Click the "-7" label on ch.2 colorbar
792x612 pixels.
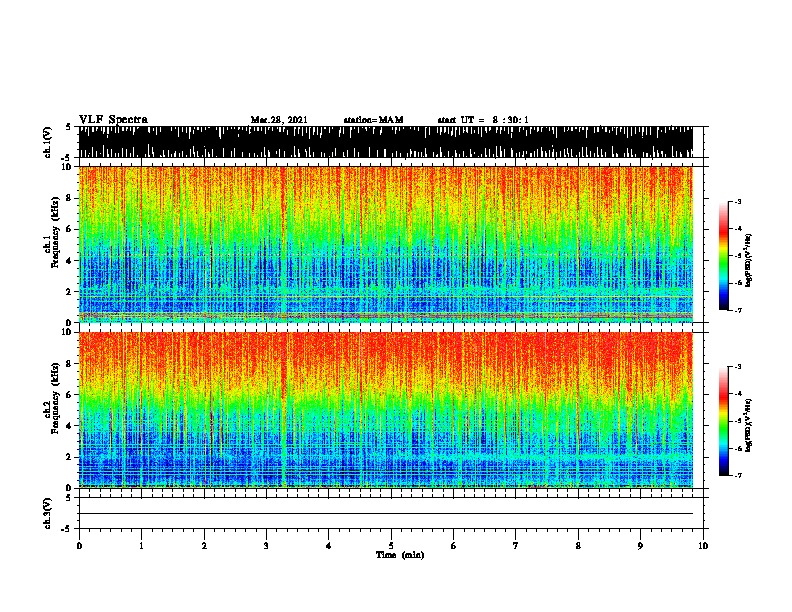(x=737, y=476)
